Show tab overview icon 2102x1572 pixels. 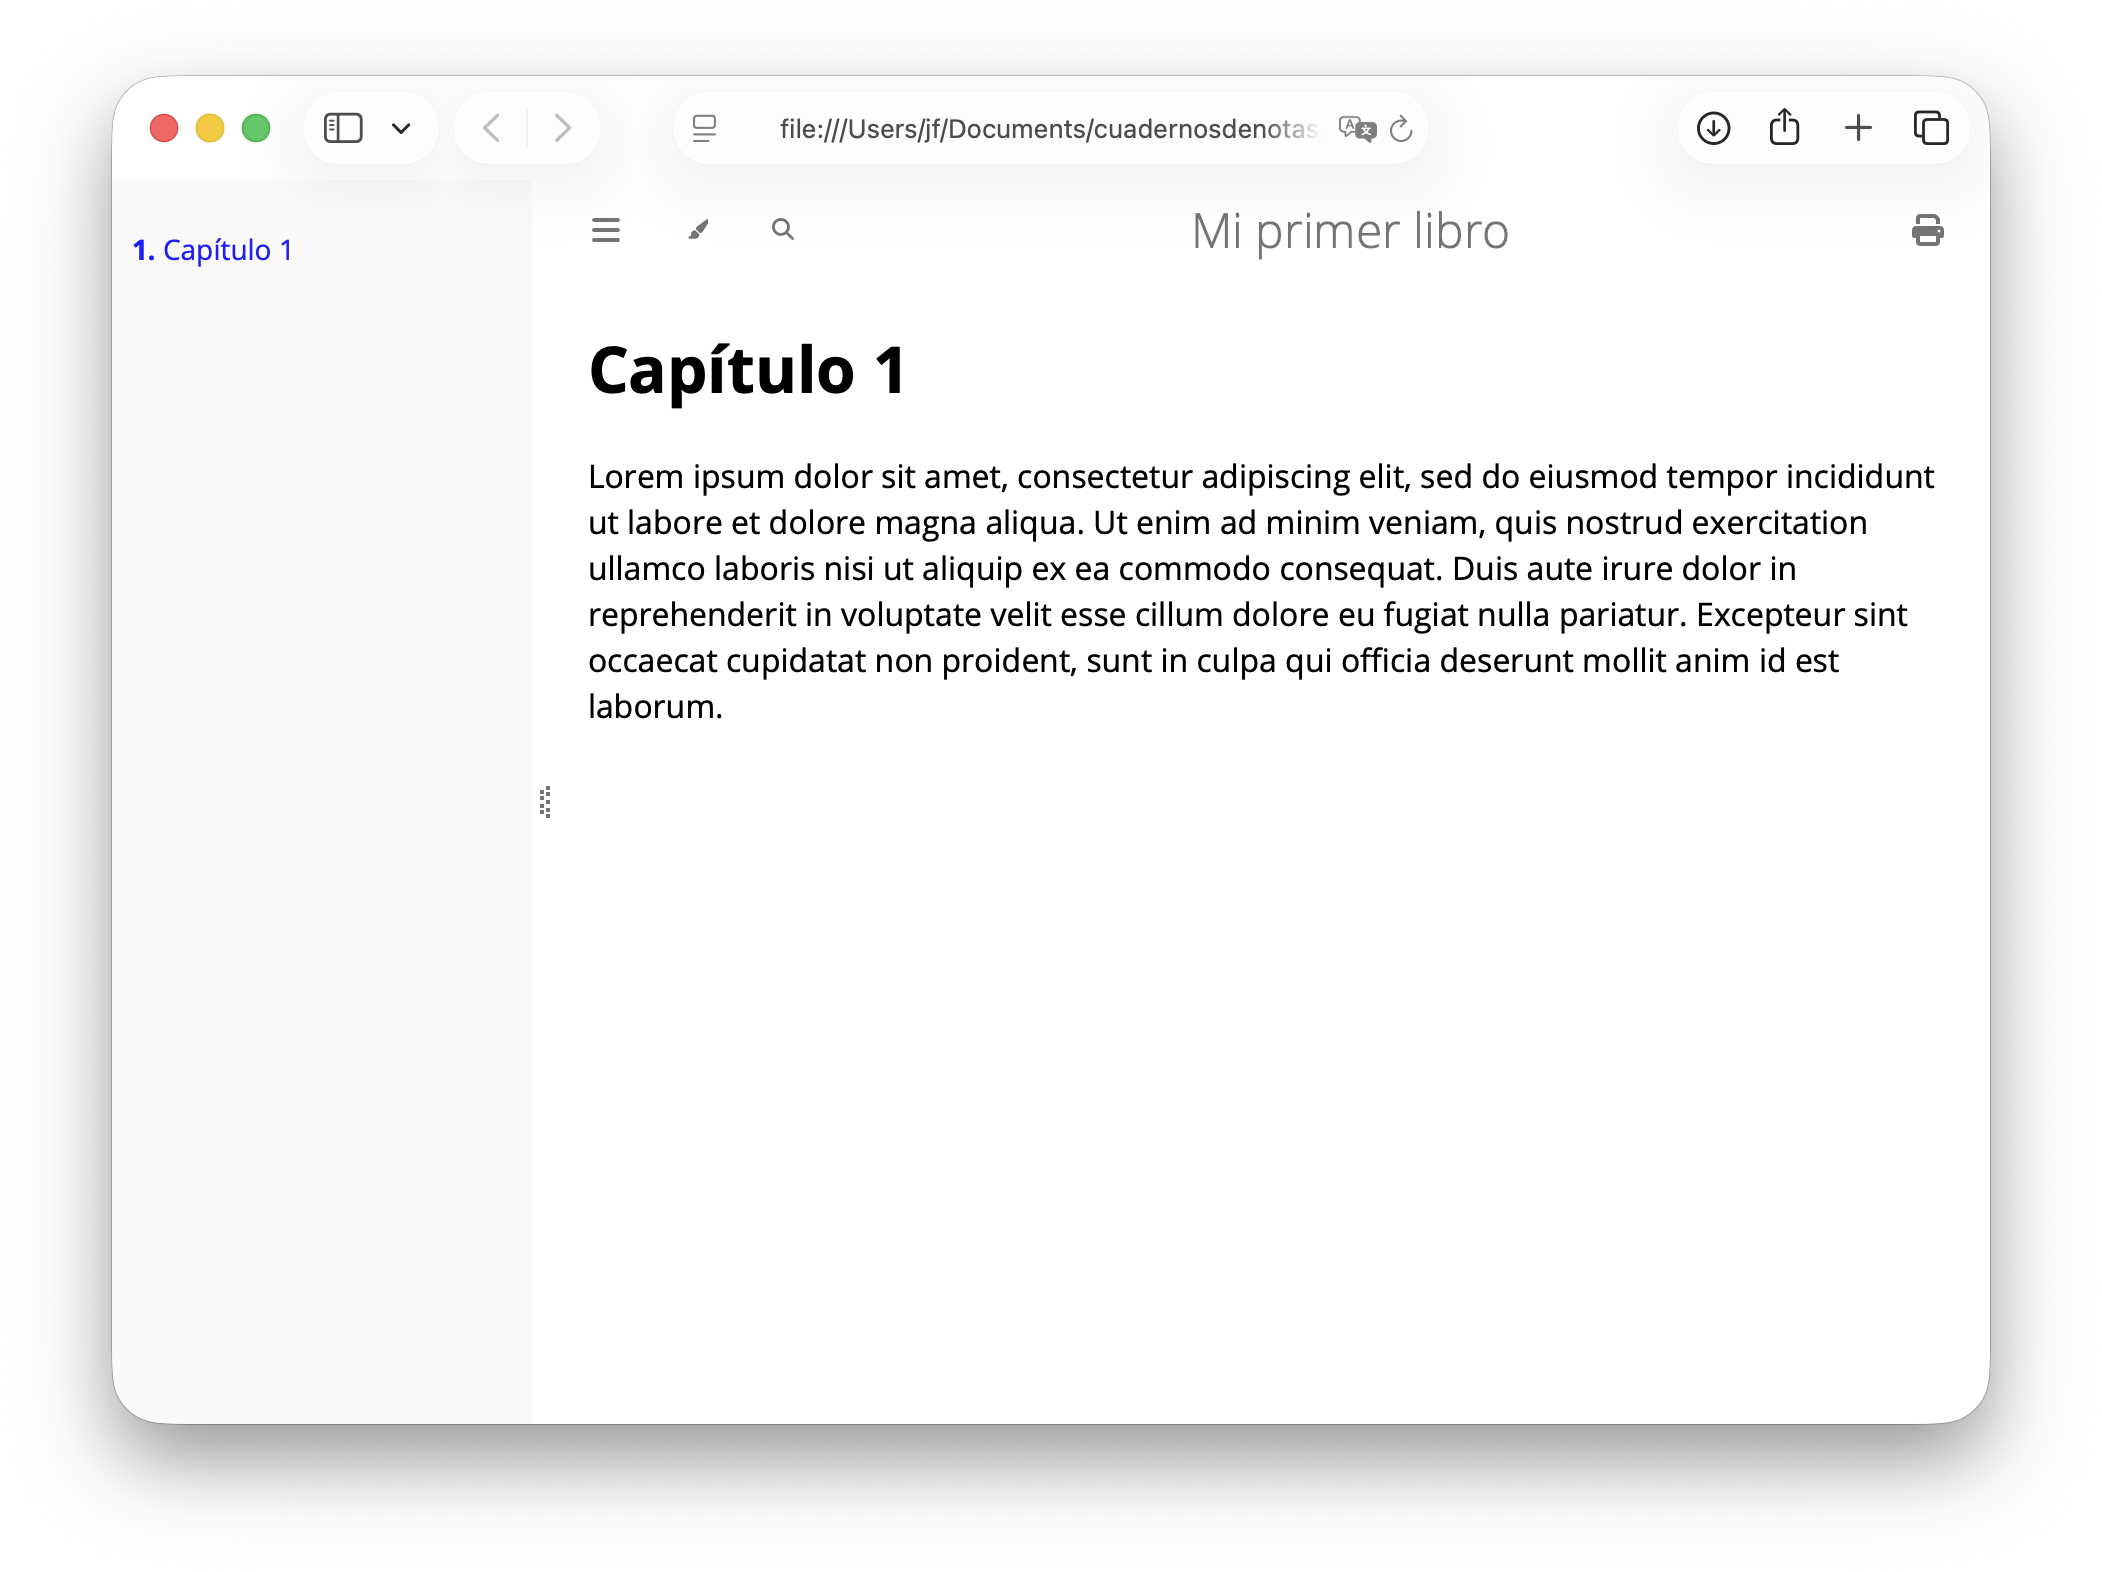click(1930, 128)
